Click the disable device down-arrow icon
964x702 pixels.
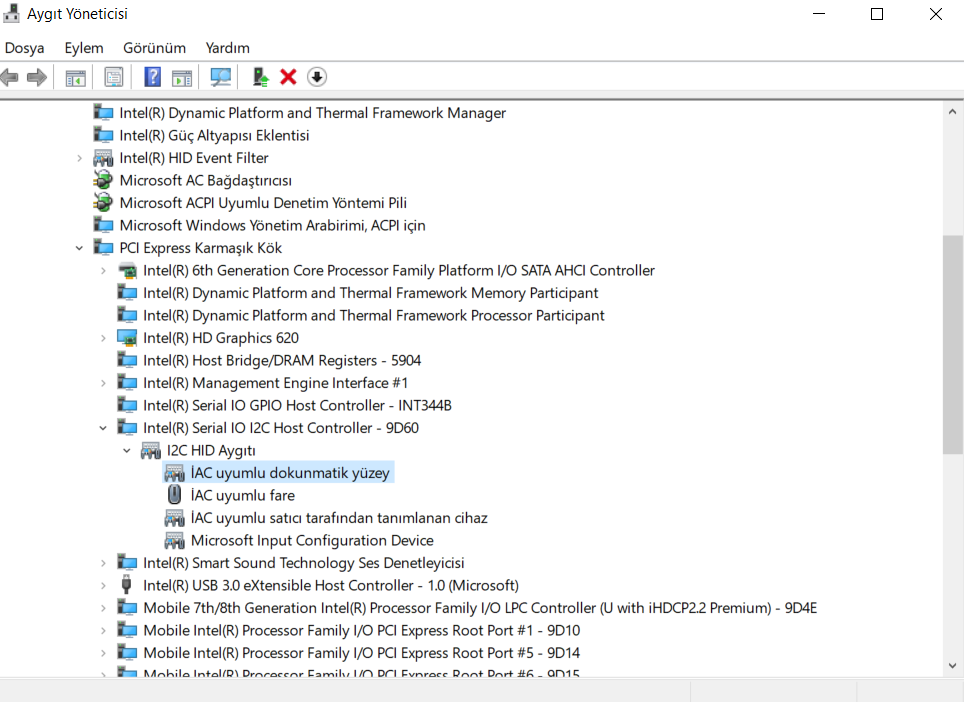coord(317,77)
